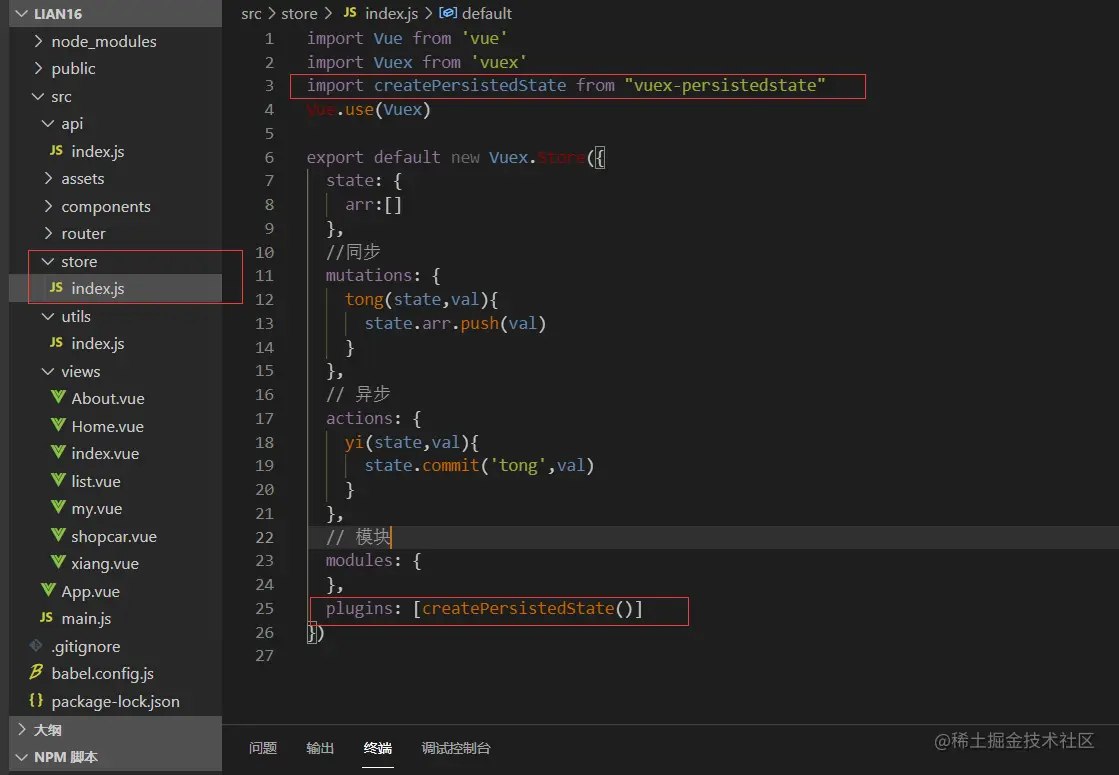The height and width of the screenshot is (775, 1119).
Task: Expand the public folder
Action: click(39, 69)
